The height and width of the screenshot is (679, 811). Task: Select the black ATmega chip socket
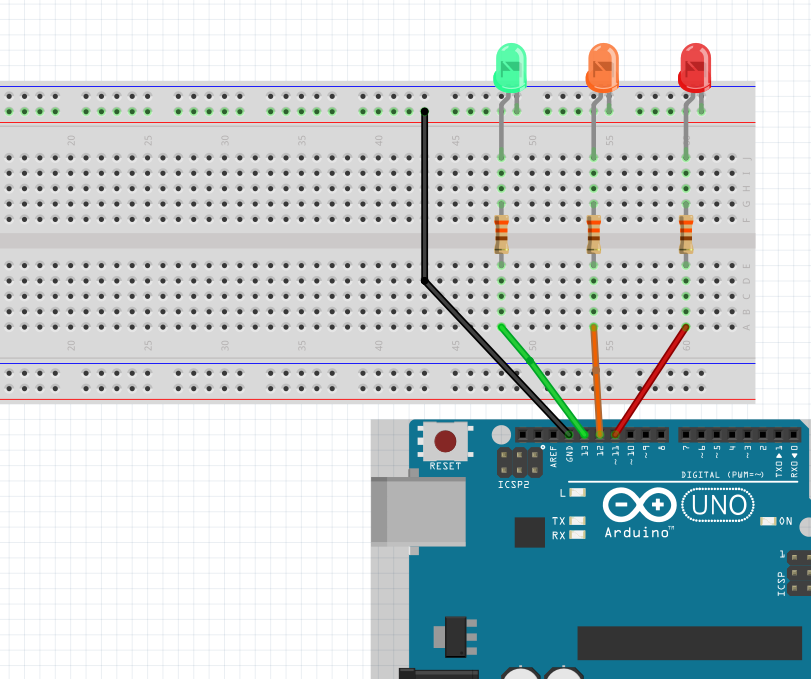(x=689, y=643)
